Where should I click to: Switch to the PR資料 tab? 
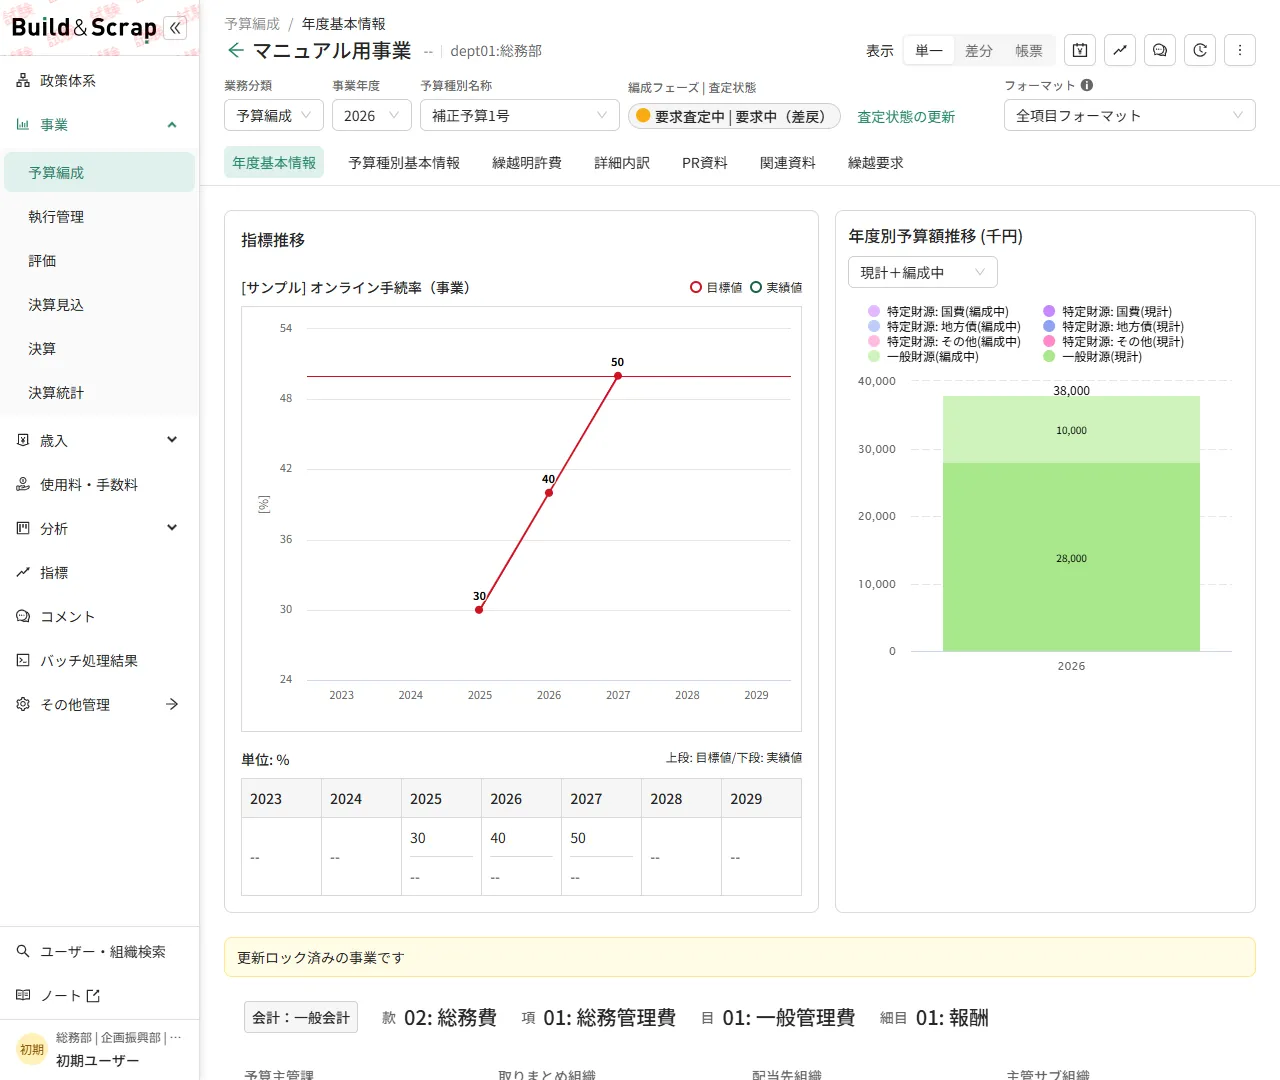click(705, 162)
